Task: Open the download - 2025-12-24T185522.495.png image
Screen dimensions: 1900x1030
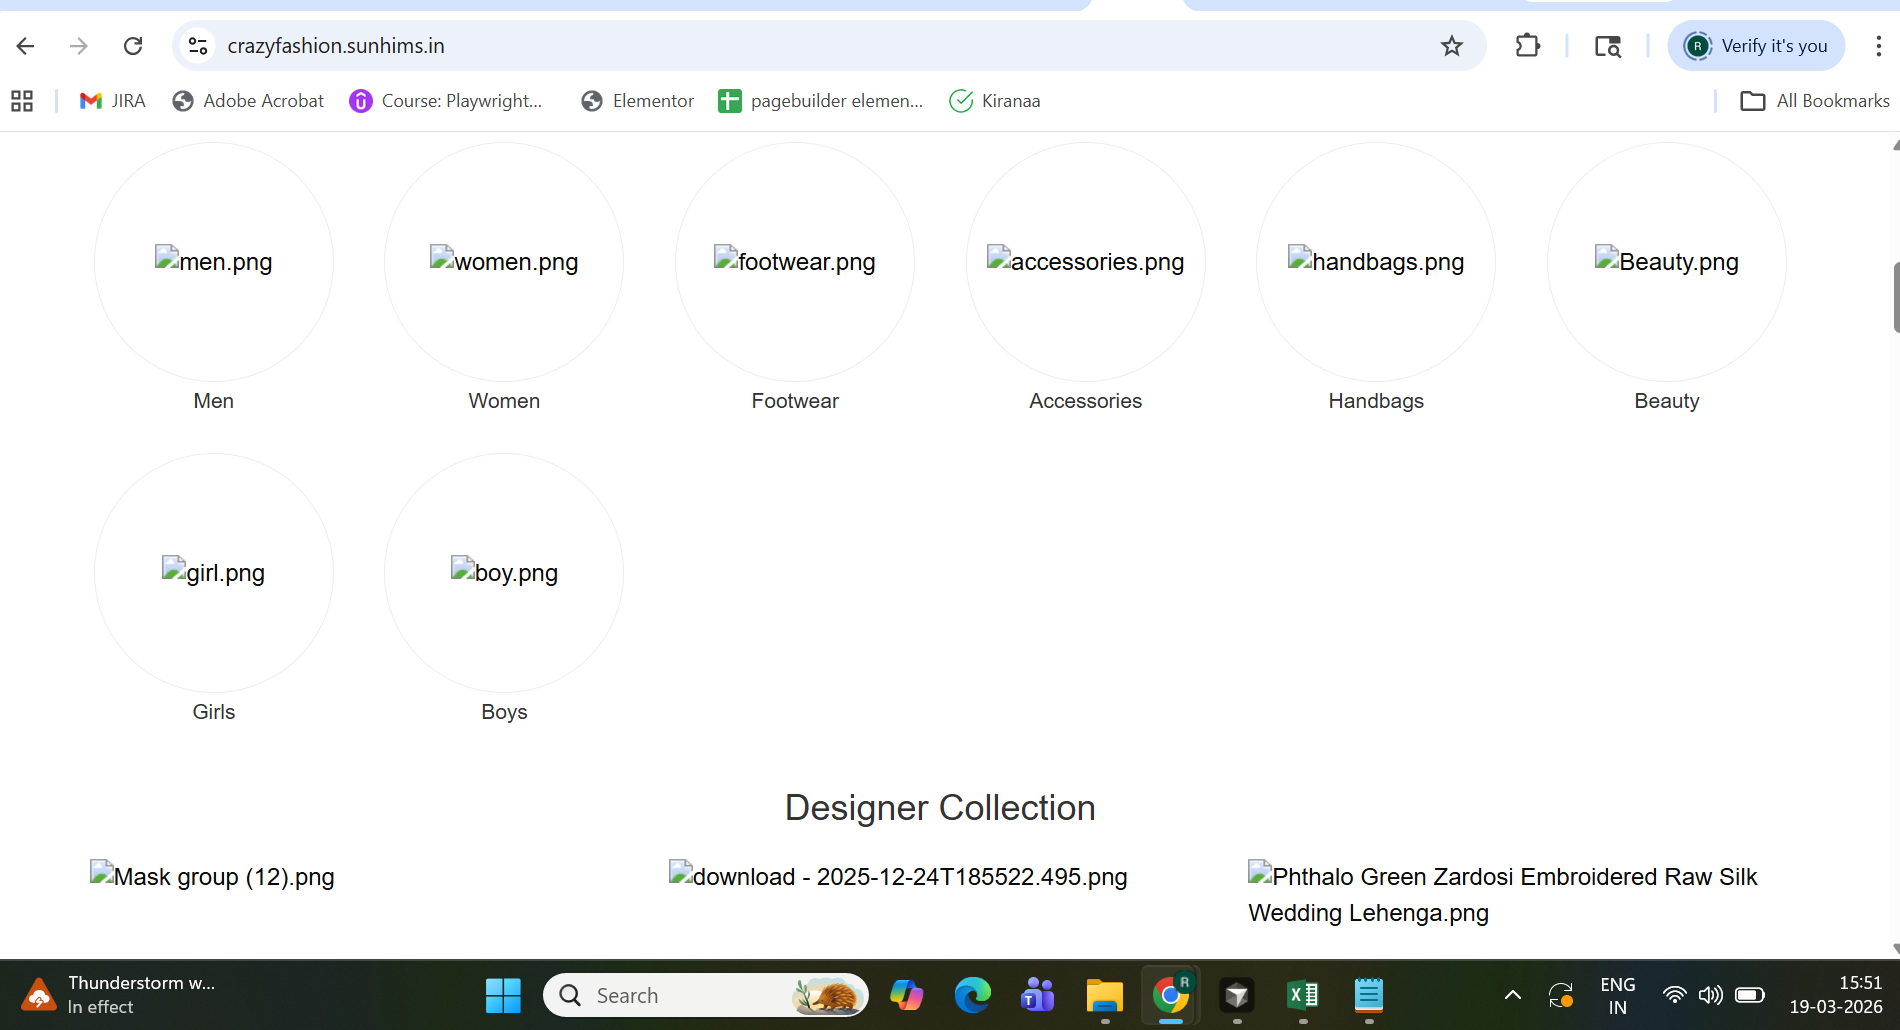Action: pos(898,876)
